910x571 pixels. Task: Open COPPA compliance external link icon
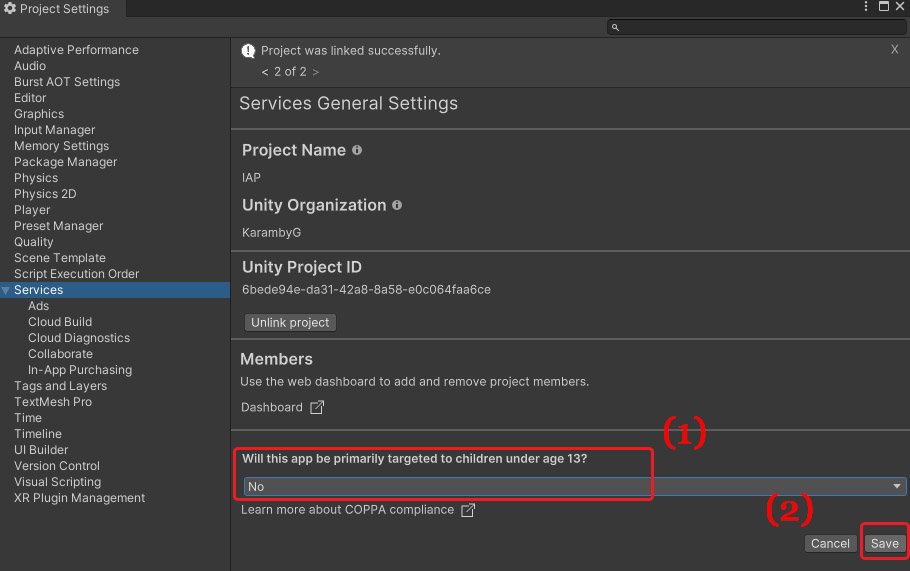(x=468, y=510)
